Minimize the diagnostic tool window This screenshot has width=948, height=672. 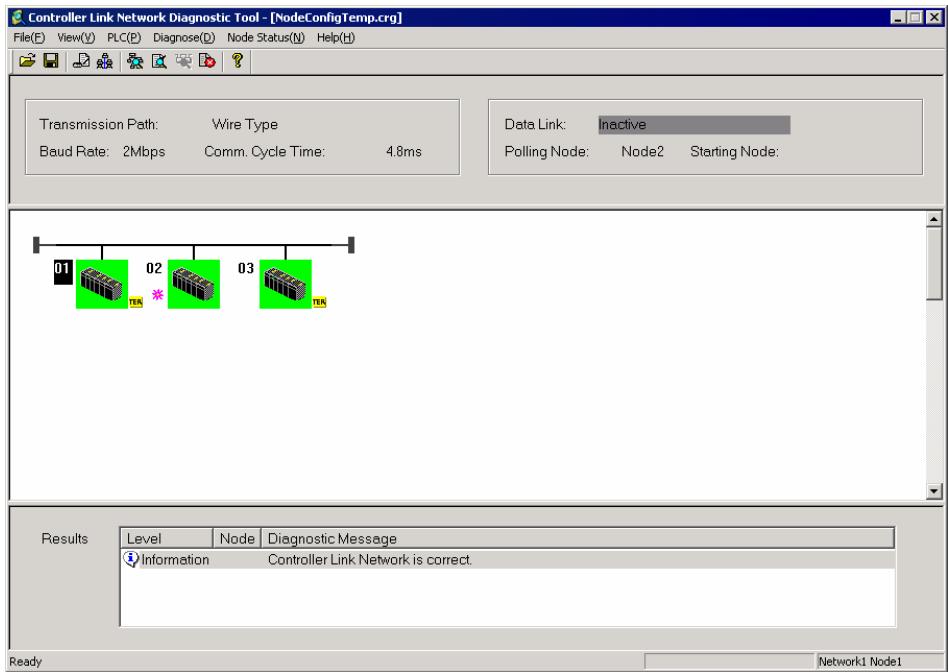click(898, 18)
